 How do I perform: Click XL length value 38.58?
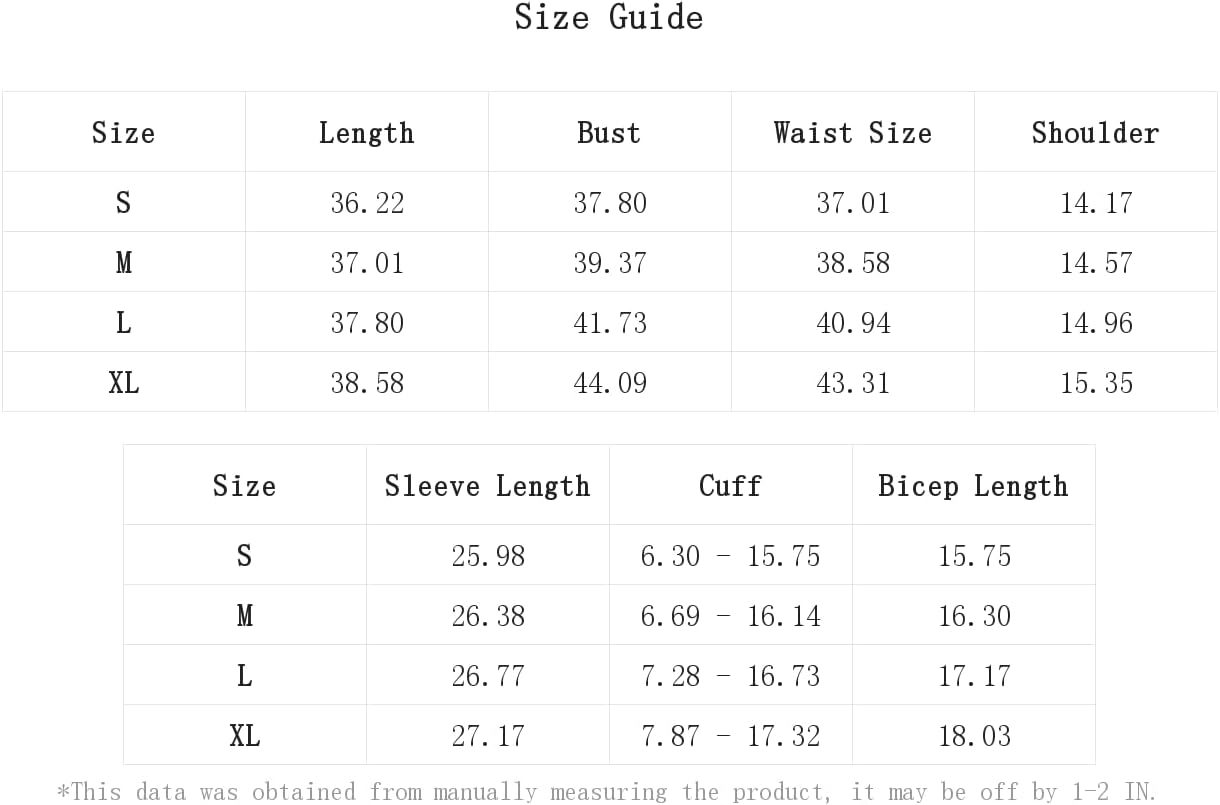click(367, 382)
